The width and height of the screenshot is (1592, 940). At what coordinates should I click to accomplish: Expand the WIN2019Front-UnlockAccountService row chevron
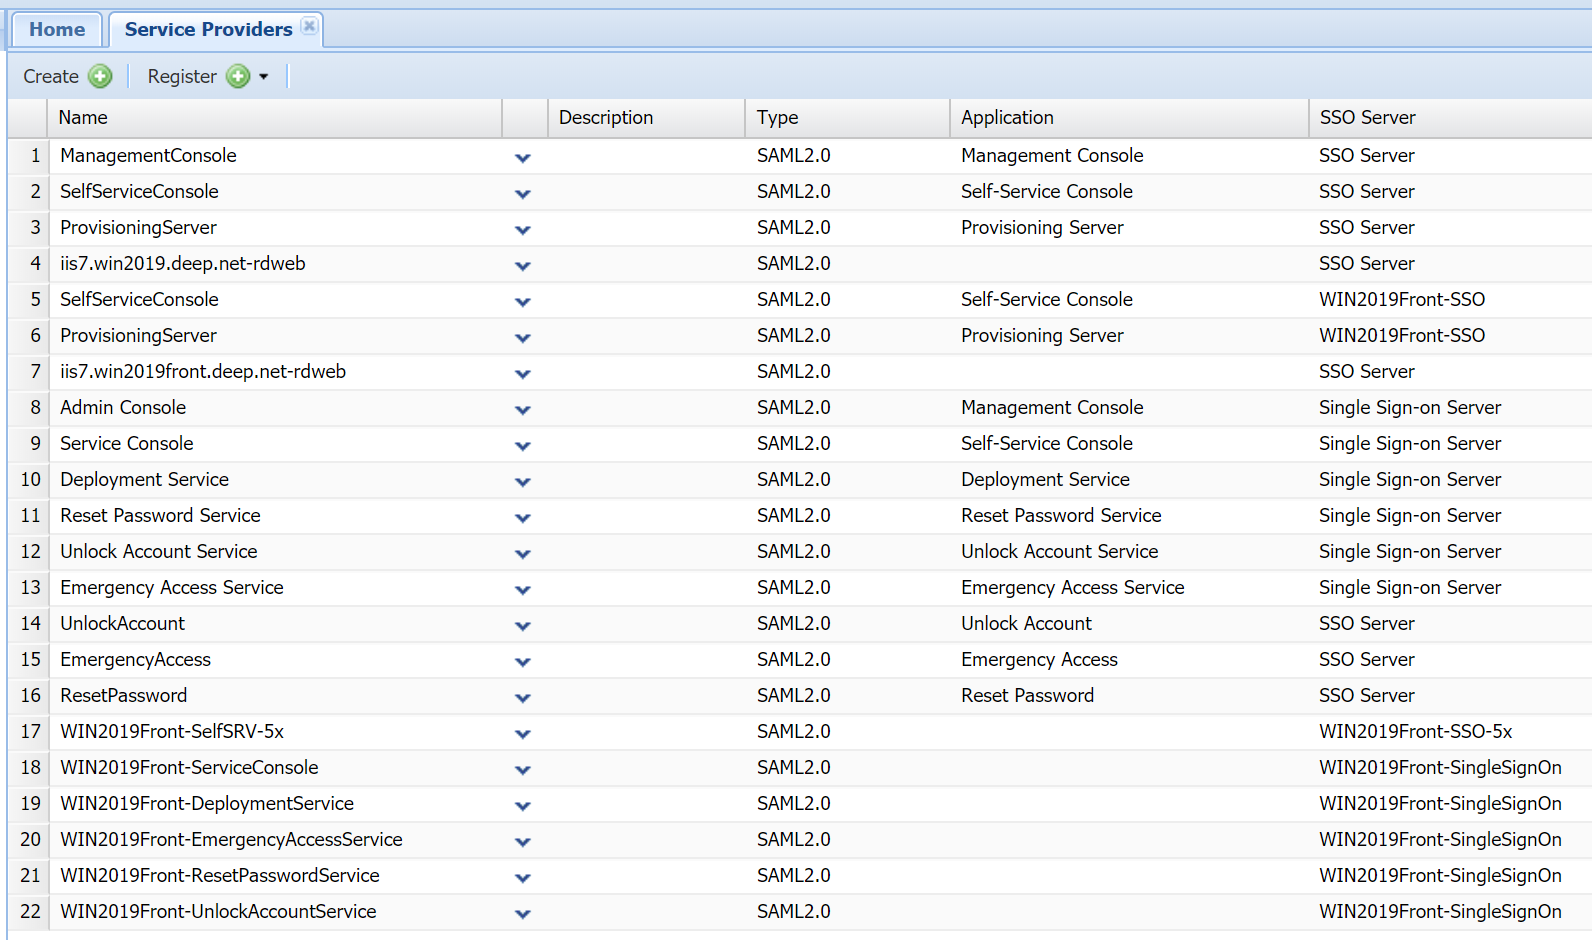522,913
